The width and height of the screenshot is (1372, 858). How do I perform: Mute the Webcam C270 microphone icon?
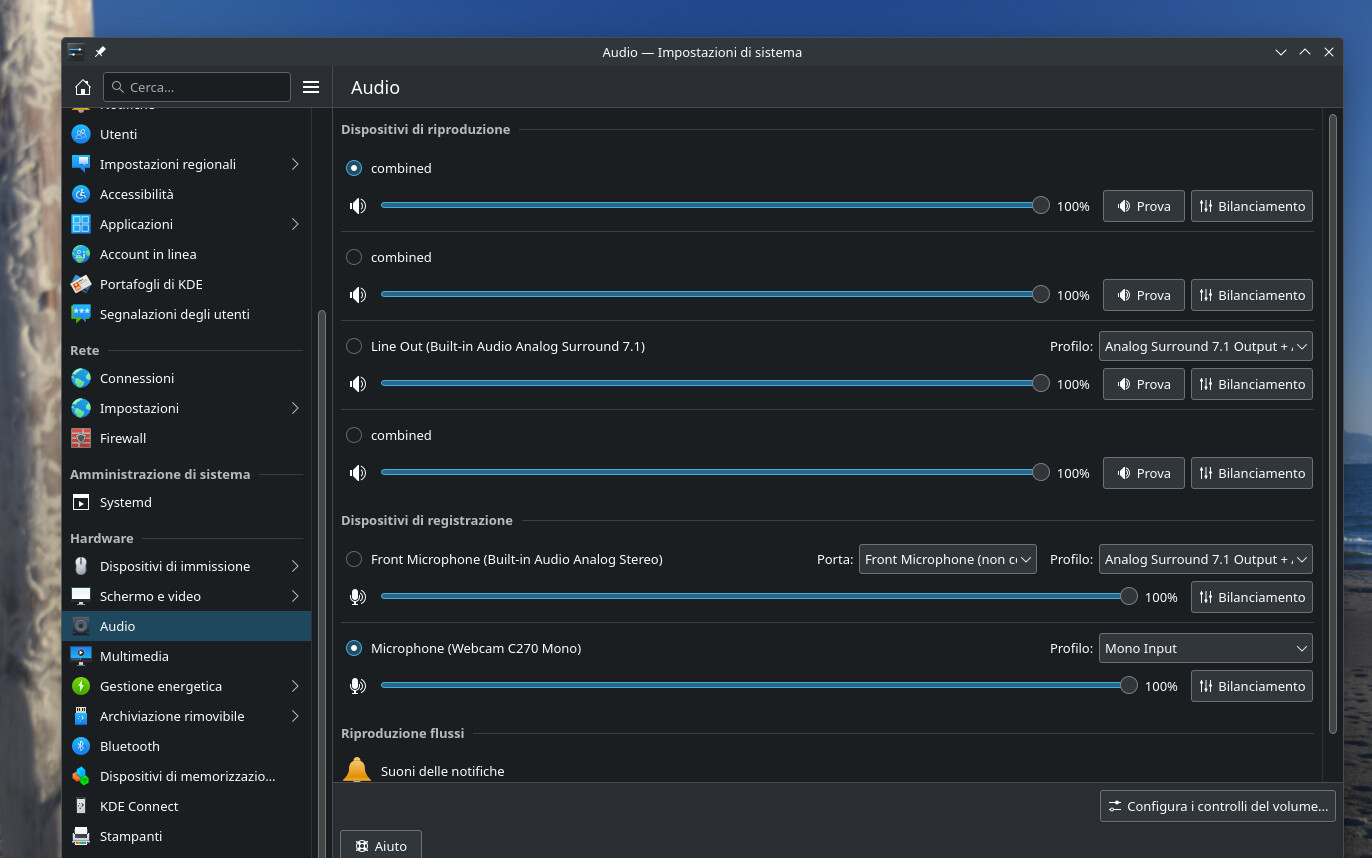coord(357,686)
